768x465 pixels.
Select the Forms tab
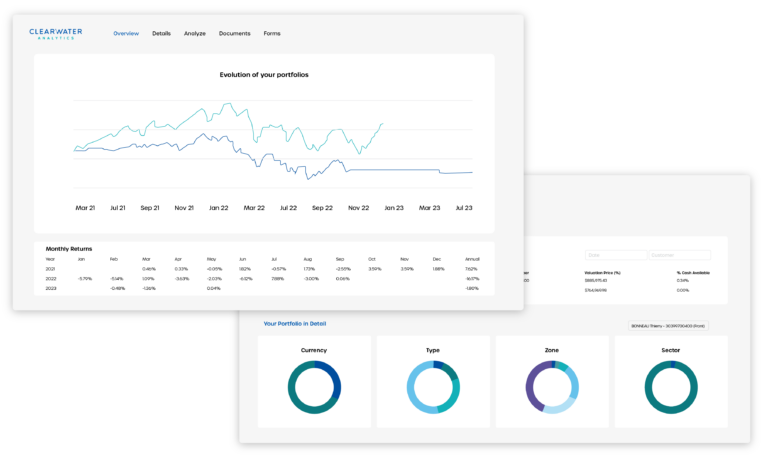(x=272, y=34)
